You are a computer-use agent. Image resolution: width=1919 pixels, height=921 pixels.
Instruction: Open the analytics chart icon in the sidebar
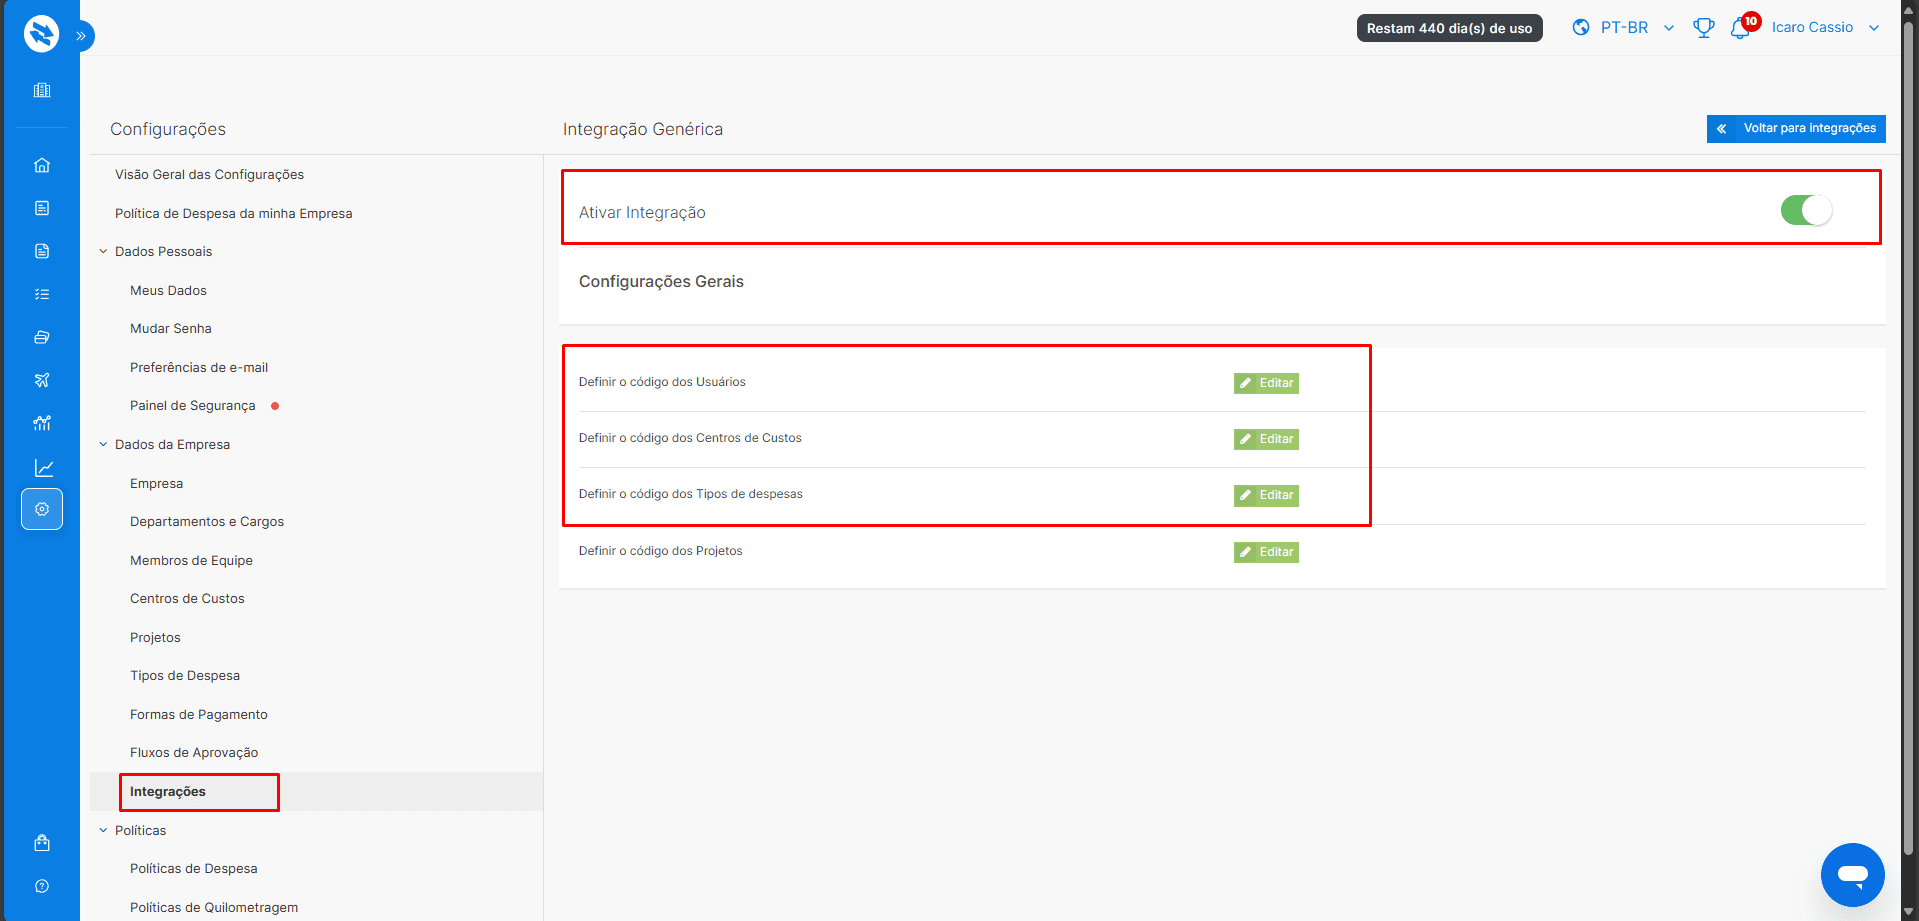pos(42,423)
